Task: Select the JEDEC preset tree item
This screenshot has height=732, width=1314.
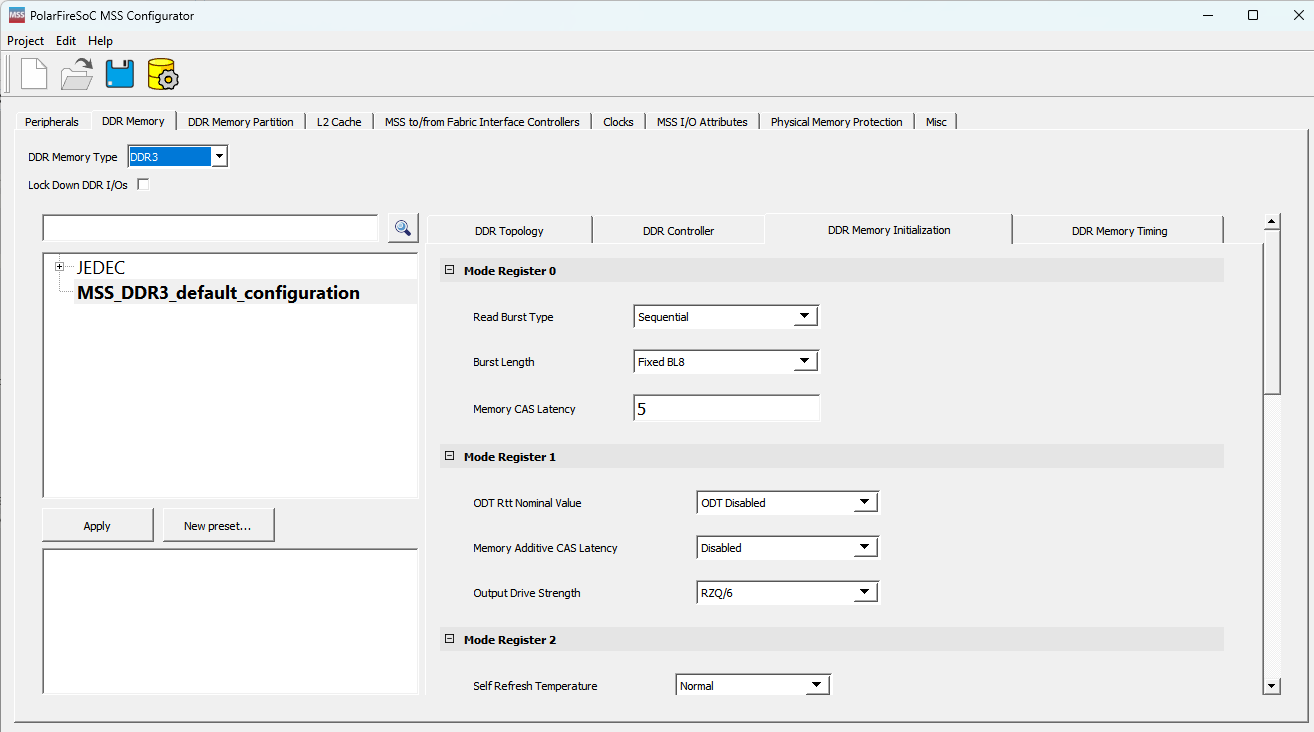Action: tap(101, 268)
